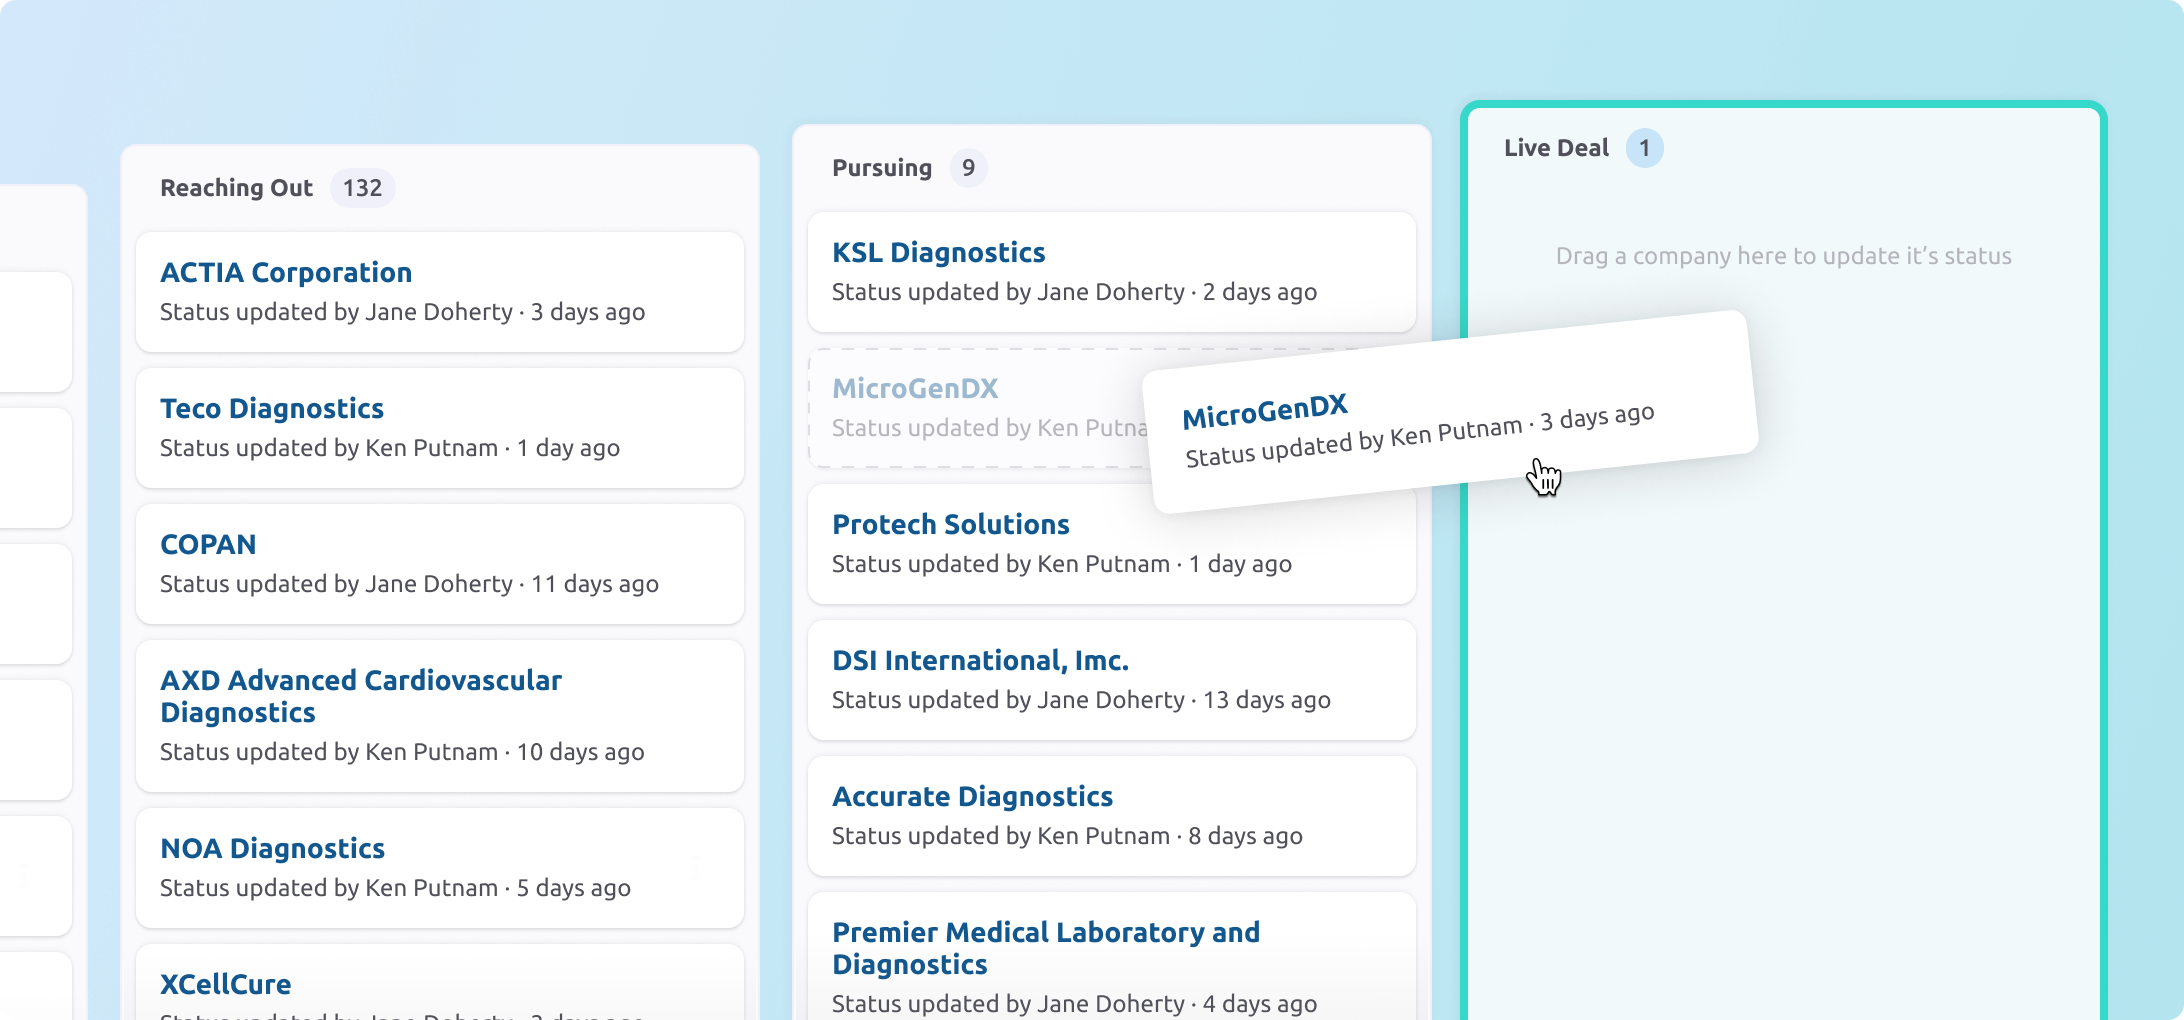Click 'Drag a company here' hint text
Viewport: 2184px width, 1020px height.
coord(1783,256)
